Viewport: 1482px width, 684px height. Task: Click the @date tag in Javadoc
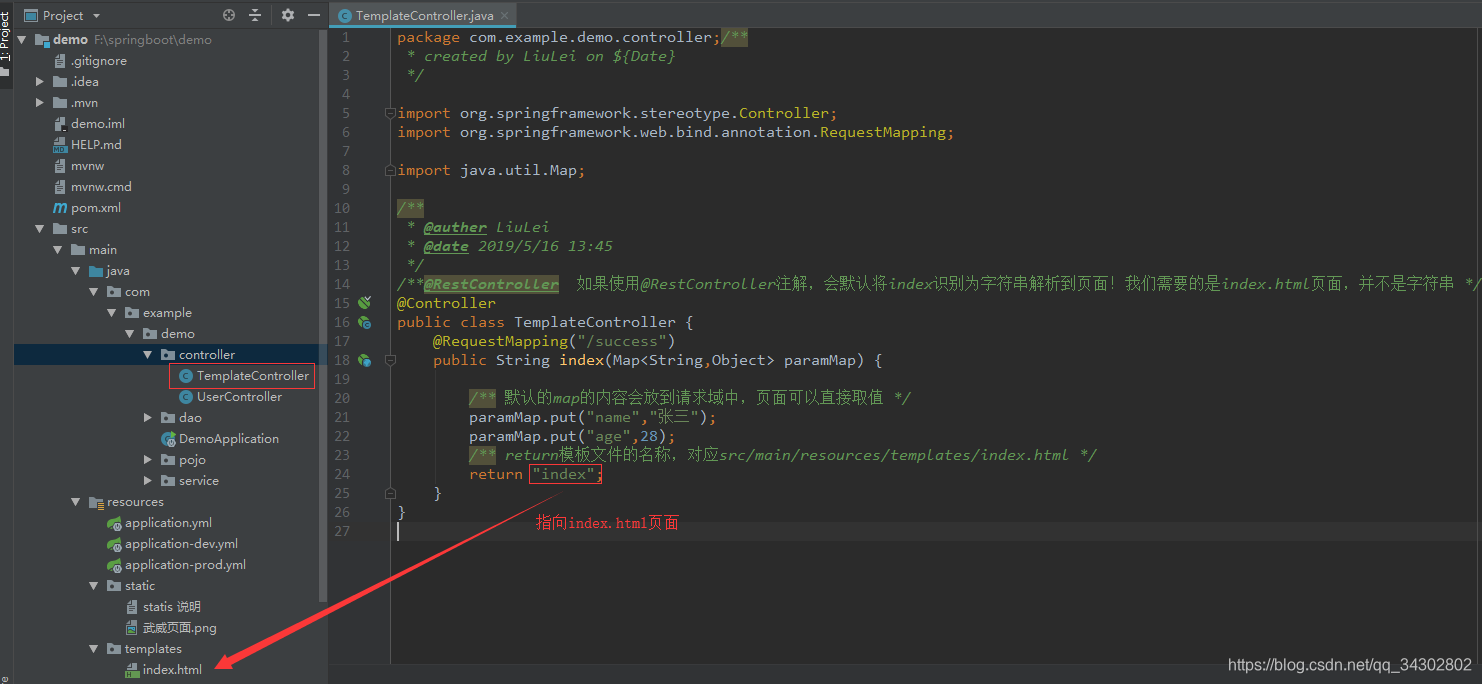(446, 246)
